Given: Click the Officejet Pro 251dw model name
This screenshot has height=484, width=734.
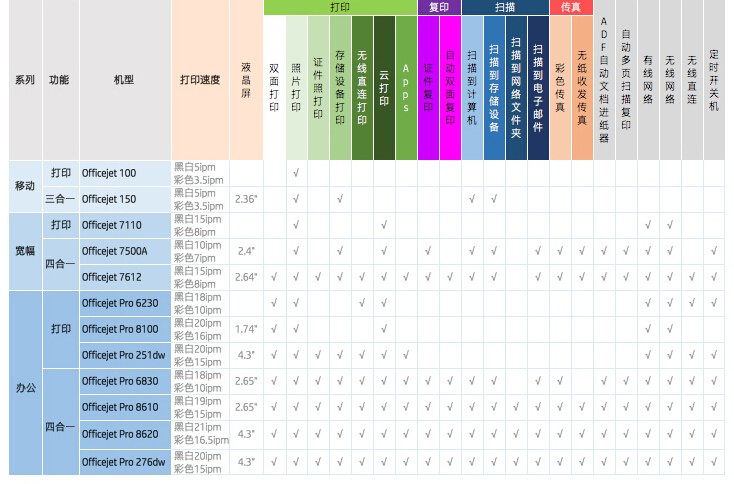Looking at the screenshot, I should click(124, 355).
